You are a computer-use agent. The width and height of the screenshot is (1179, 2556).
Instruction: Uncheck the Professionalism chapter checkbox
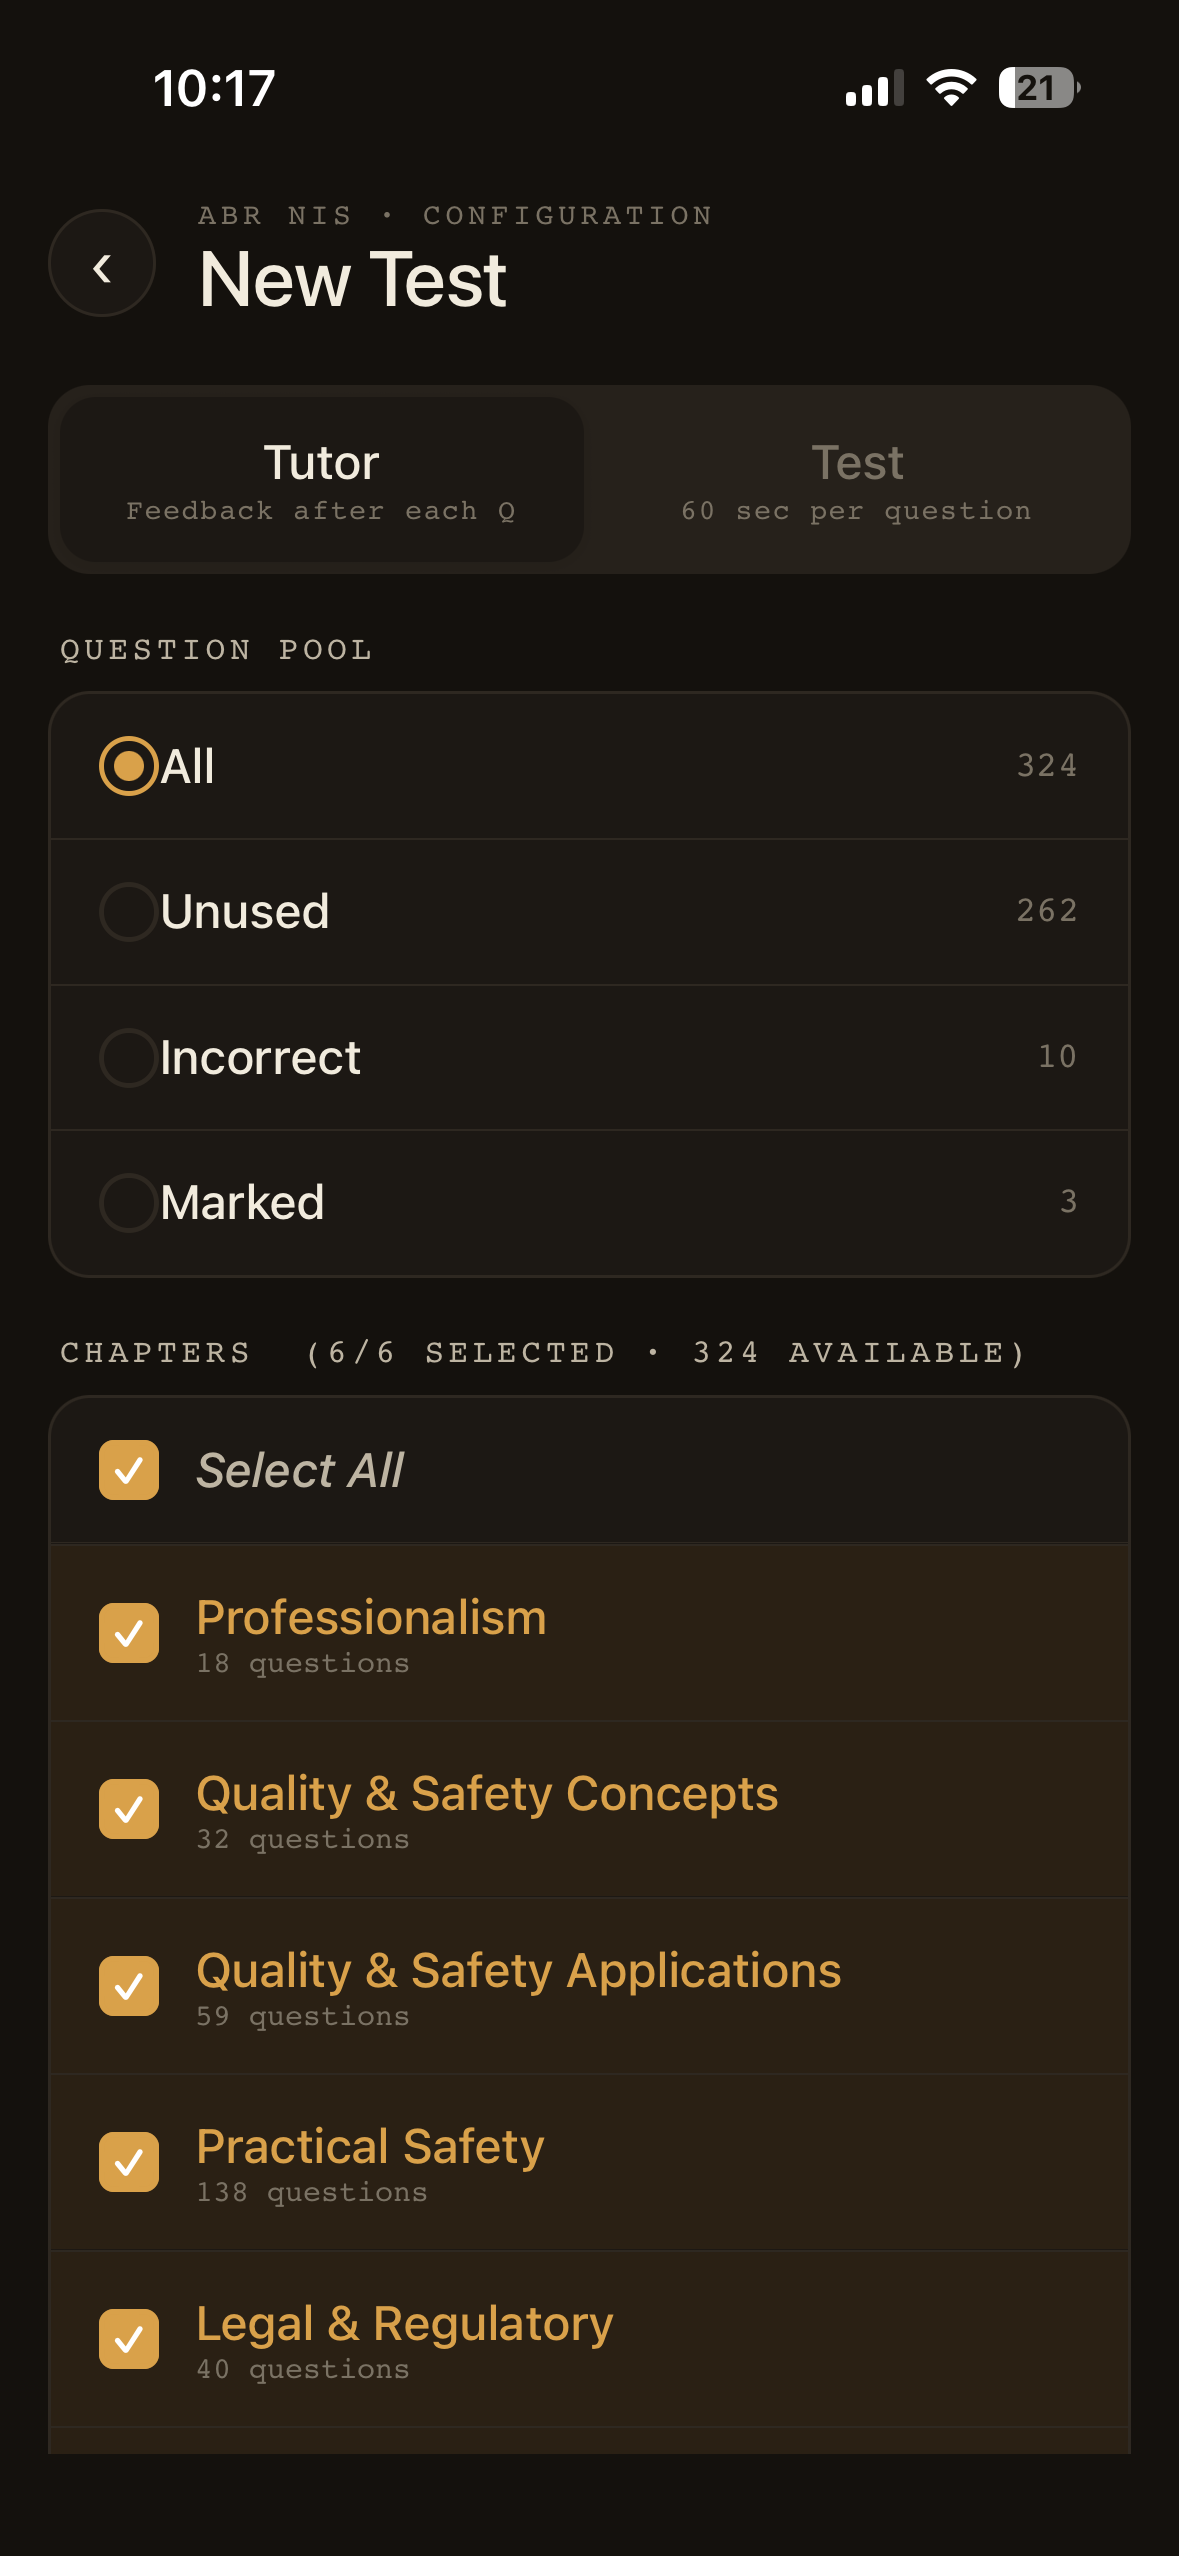pos(129,1633)
